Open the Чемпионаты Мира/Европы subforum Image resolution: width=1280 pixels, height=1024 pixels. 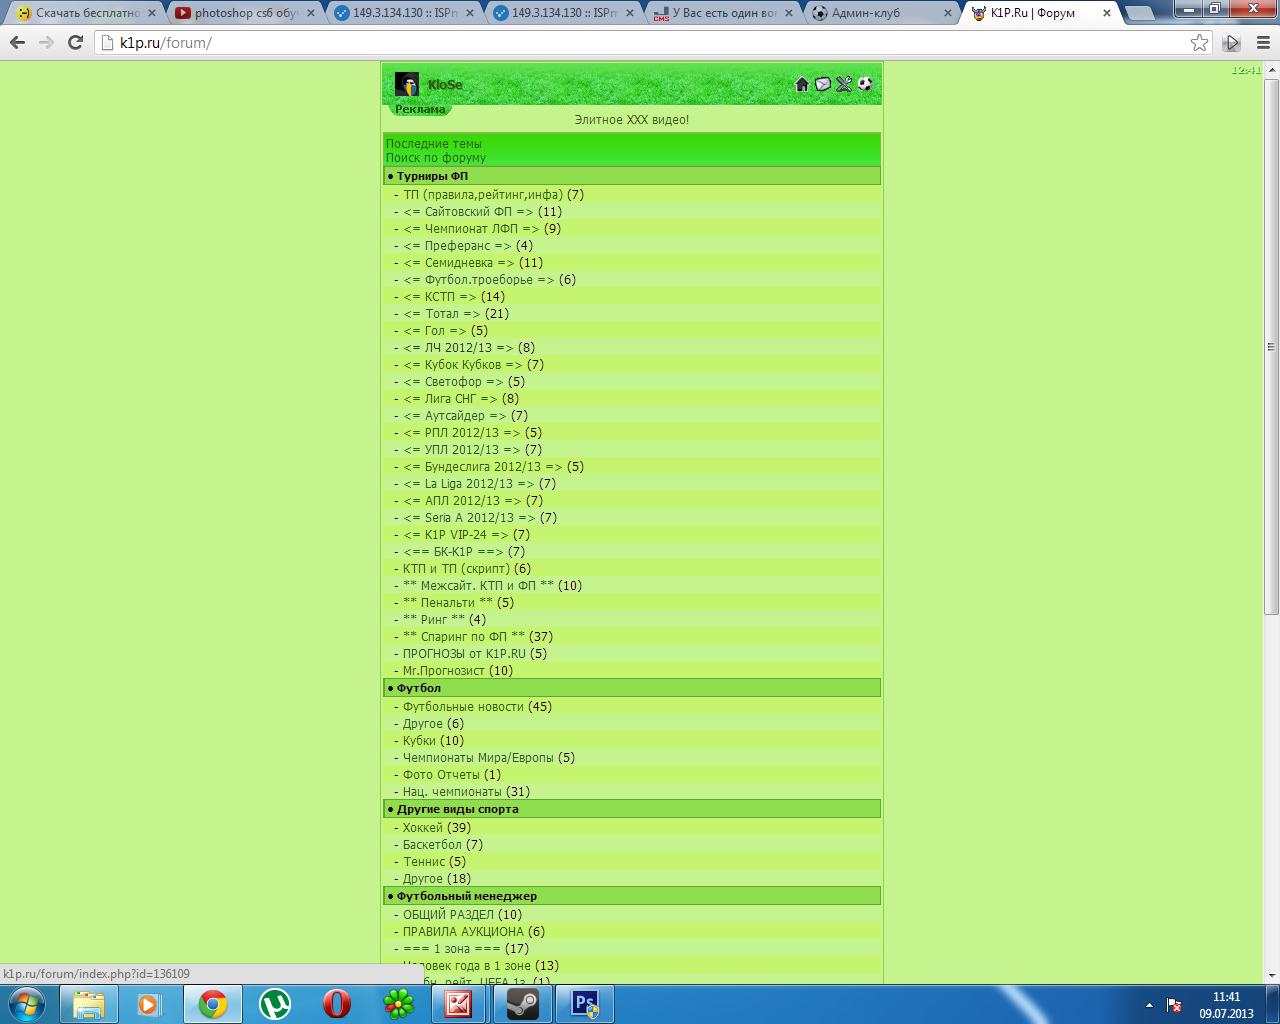(x=478, y=758)
